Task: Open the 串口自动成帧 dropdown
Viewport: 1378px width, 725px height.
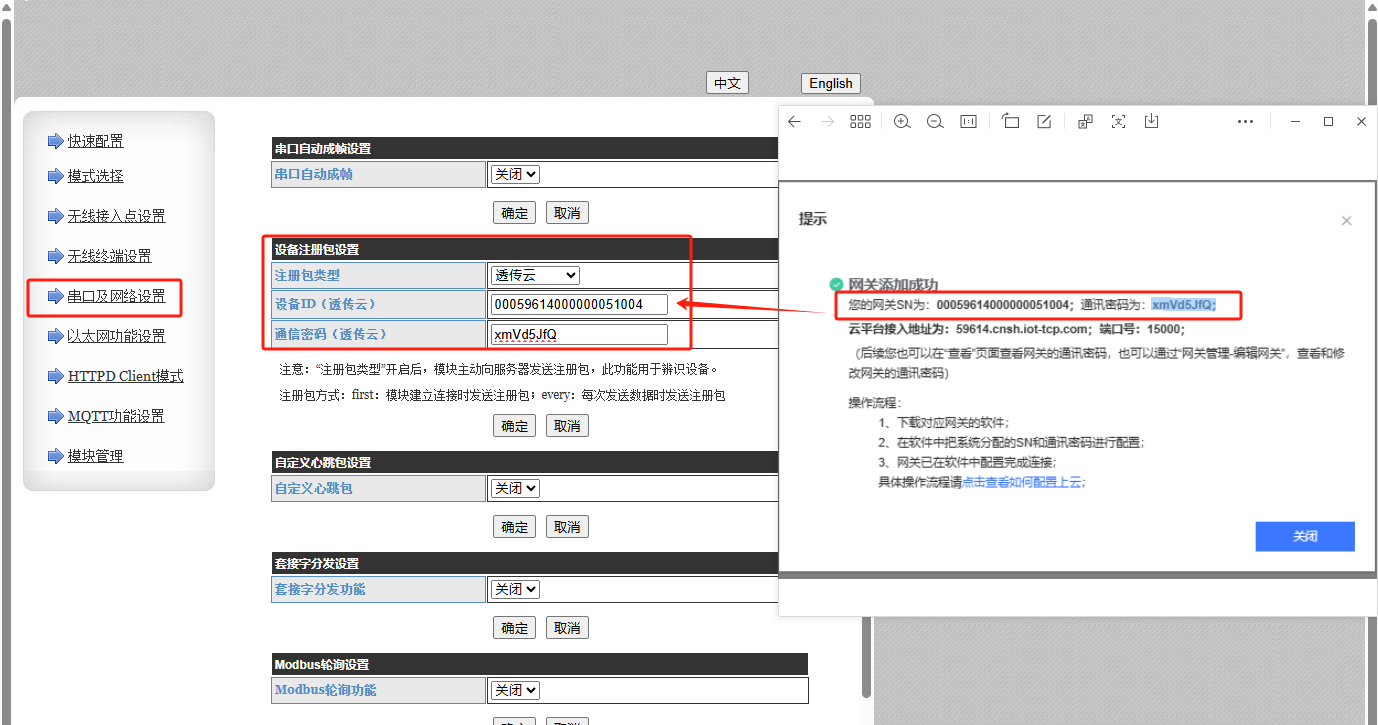Action: tap(515, 174)
